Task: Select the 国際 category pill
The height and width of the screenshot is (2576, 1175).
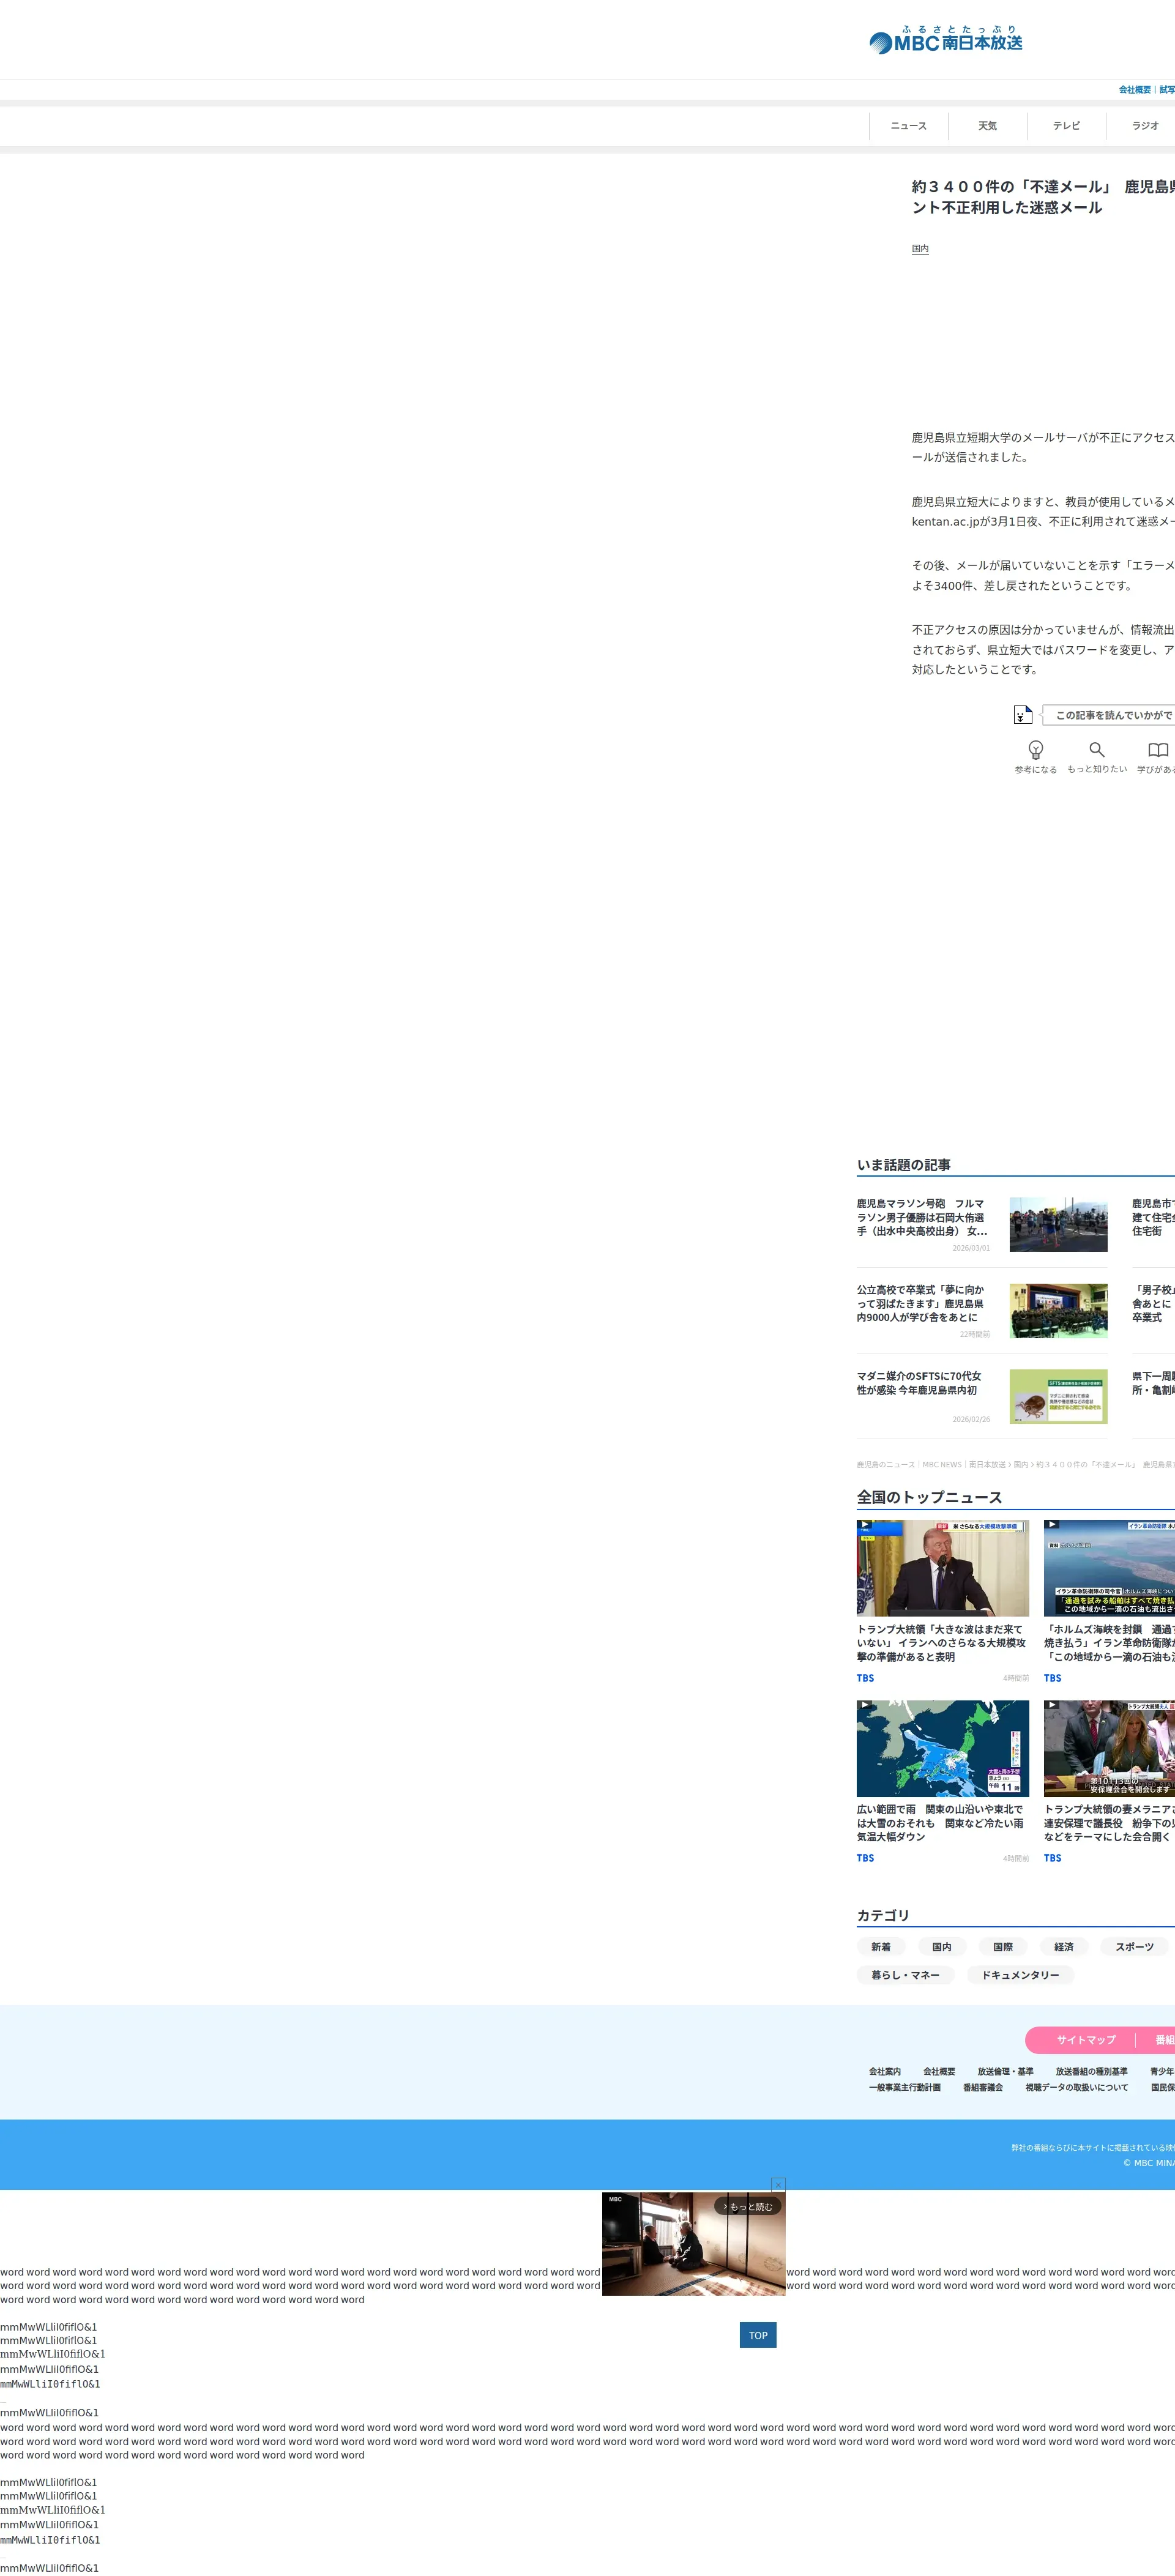Action: [1002, 1946]
